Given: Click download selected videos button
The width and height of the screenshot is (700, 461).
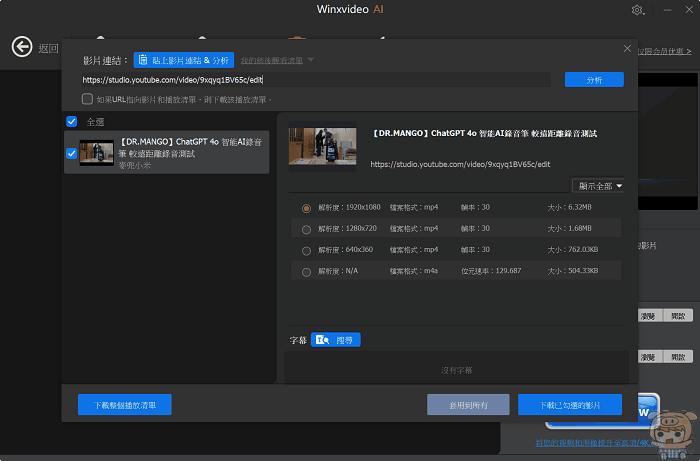Looking at the screenshot, I should (x=570, y=405).
